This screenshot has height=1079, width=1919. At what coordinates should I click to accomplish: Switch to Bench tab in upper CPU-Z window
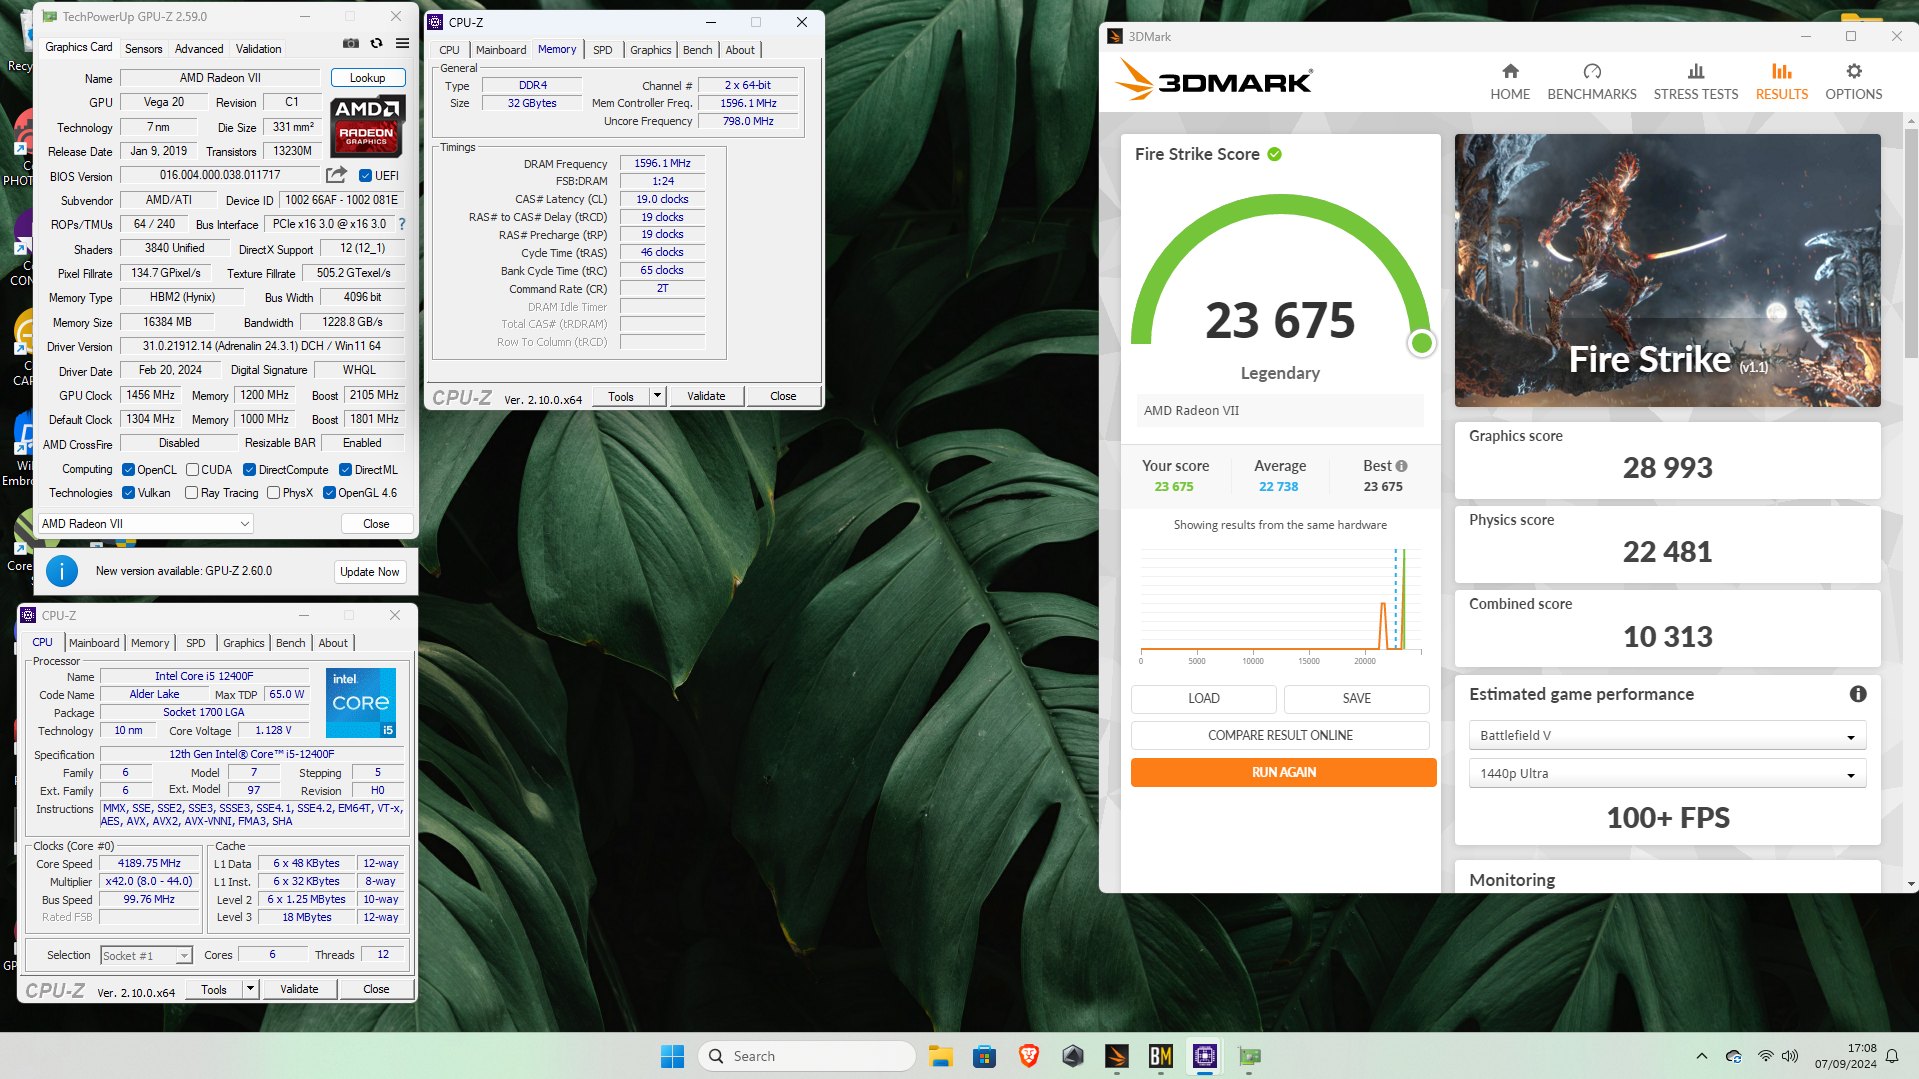coord(698,50)
